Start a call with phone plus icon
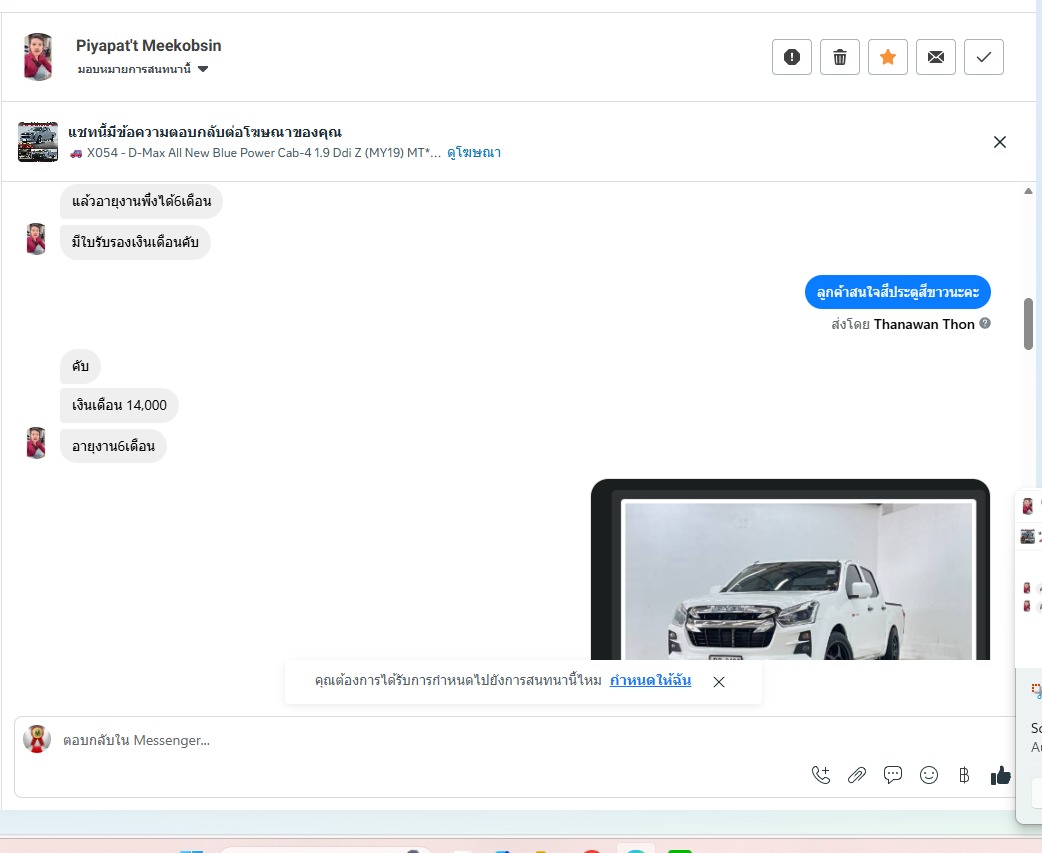 pos(821,775)
